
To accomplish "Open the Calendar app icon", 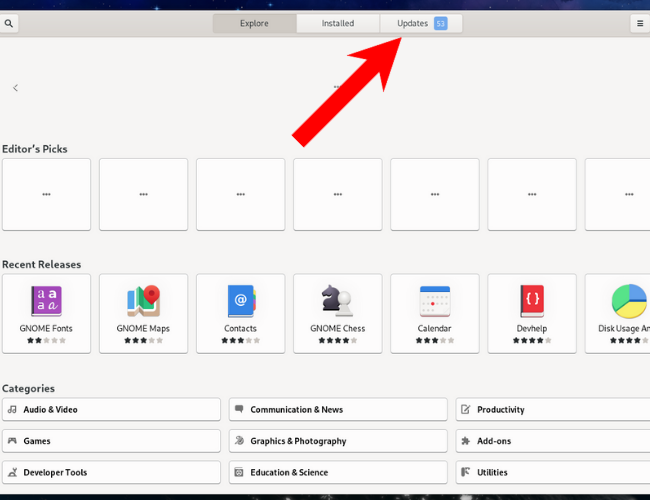I will [434, 301].
